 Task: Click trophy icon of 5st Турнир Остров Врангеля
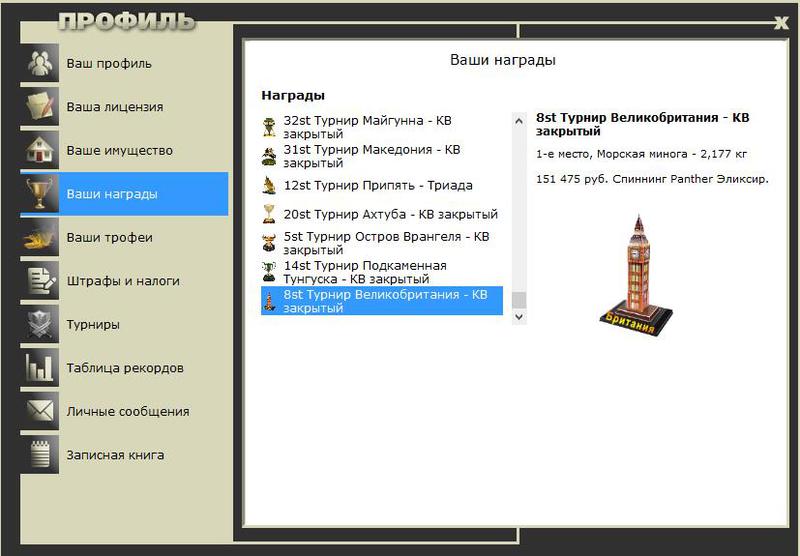click(x=269, y=243)
